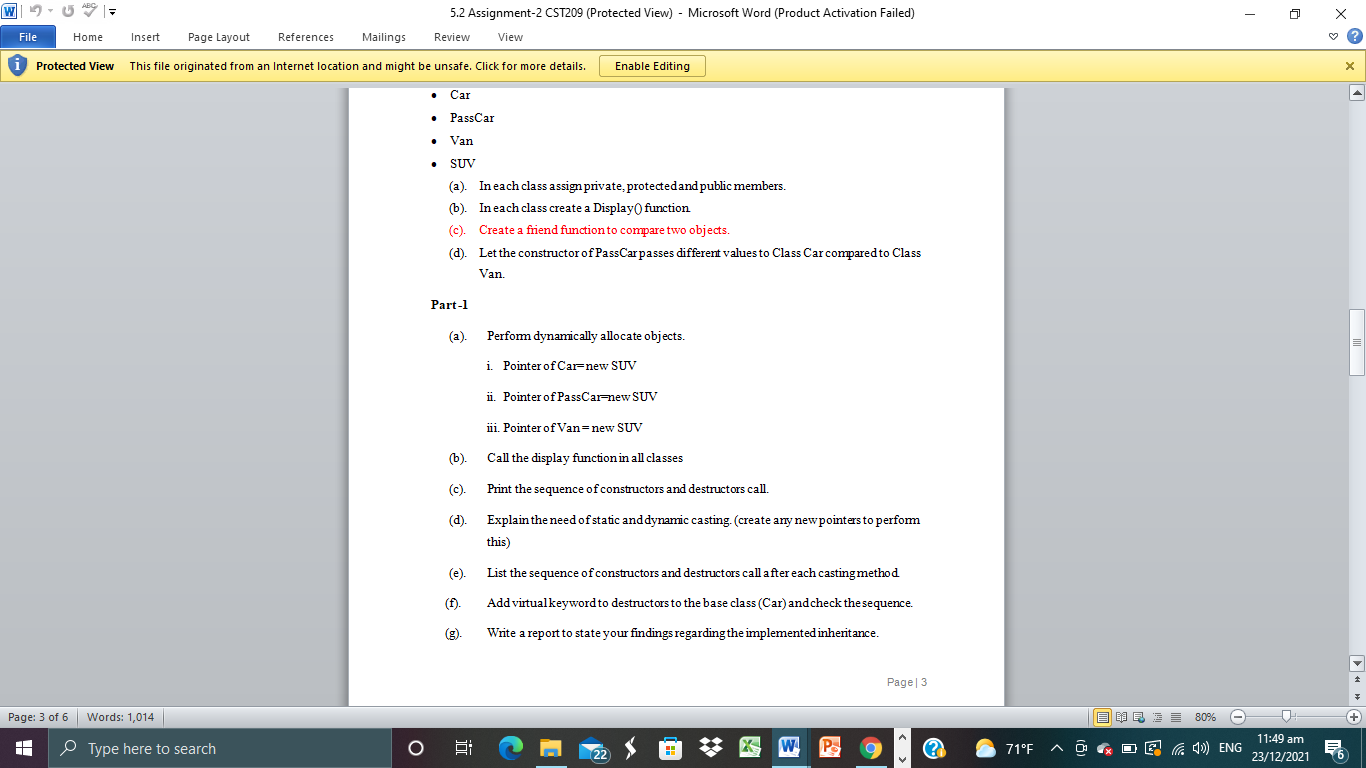
Task: Click the Redo icon next to Undo
Action: [x=68, y=11]
